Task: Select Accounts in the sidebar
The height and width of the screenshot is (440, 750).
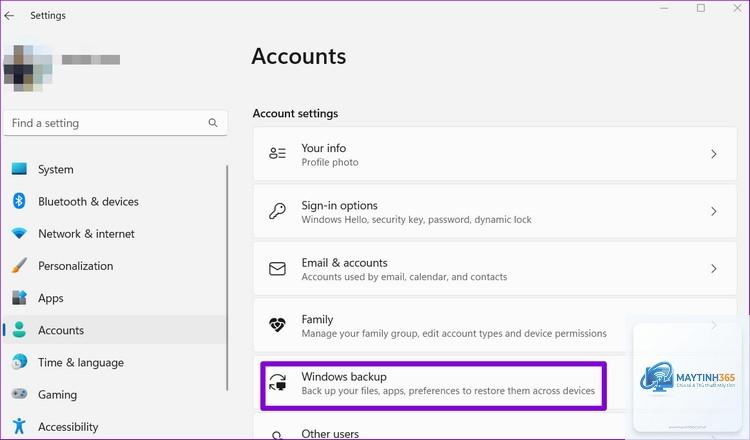Action: coord(115,330)
